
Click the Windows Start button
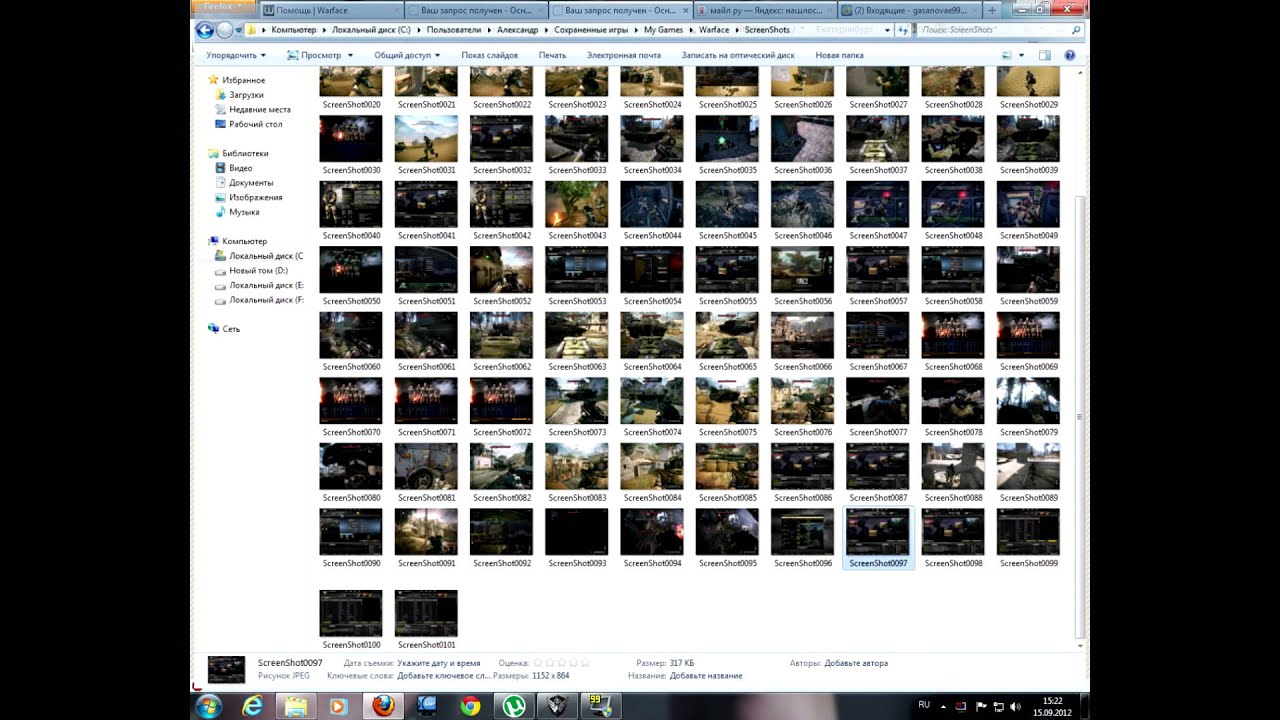tap(209, 706)
